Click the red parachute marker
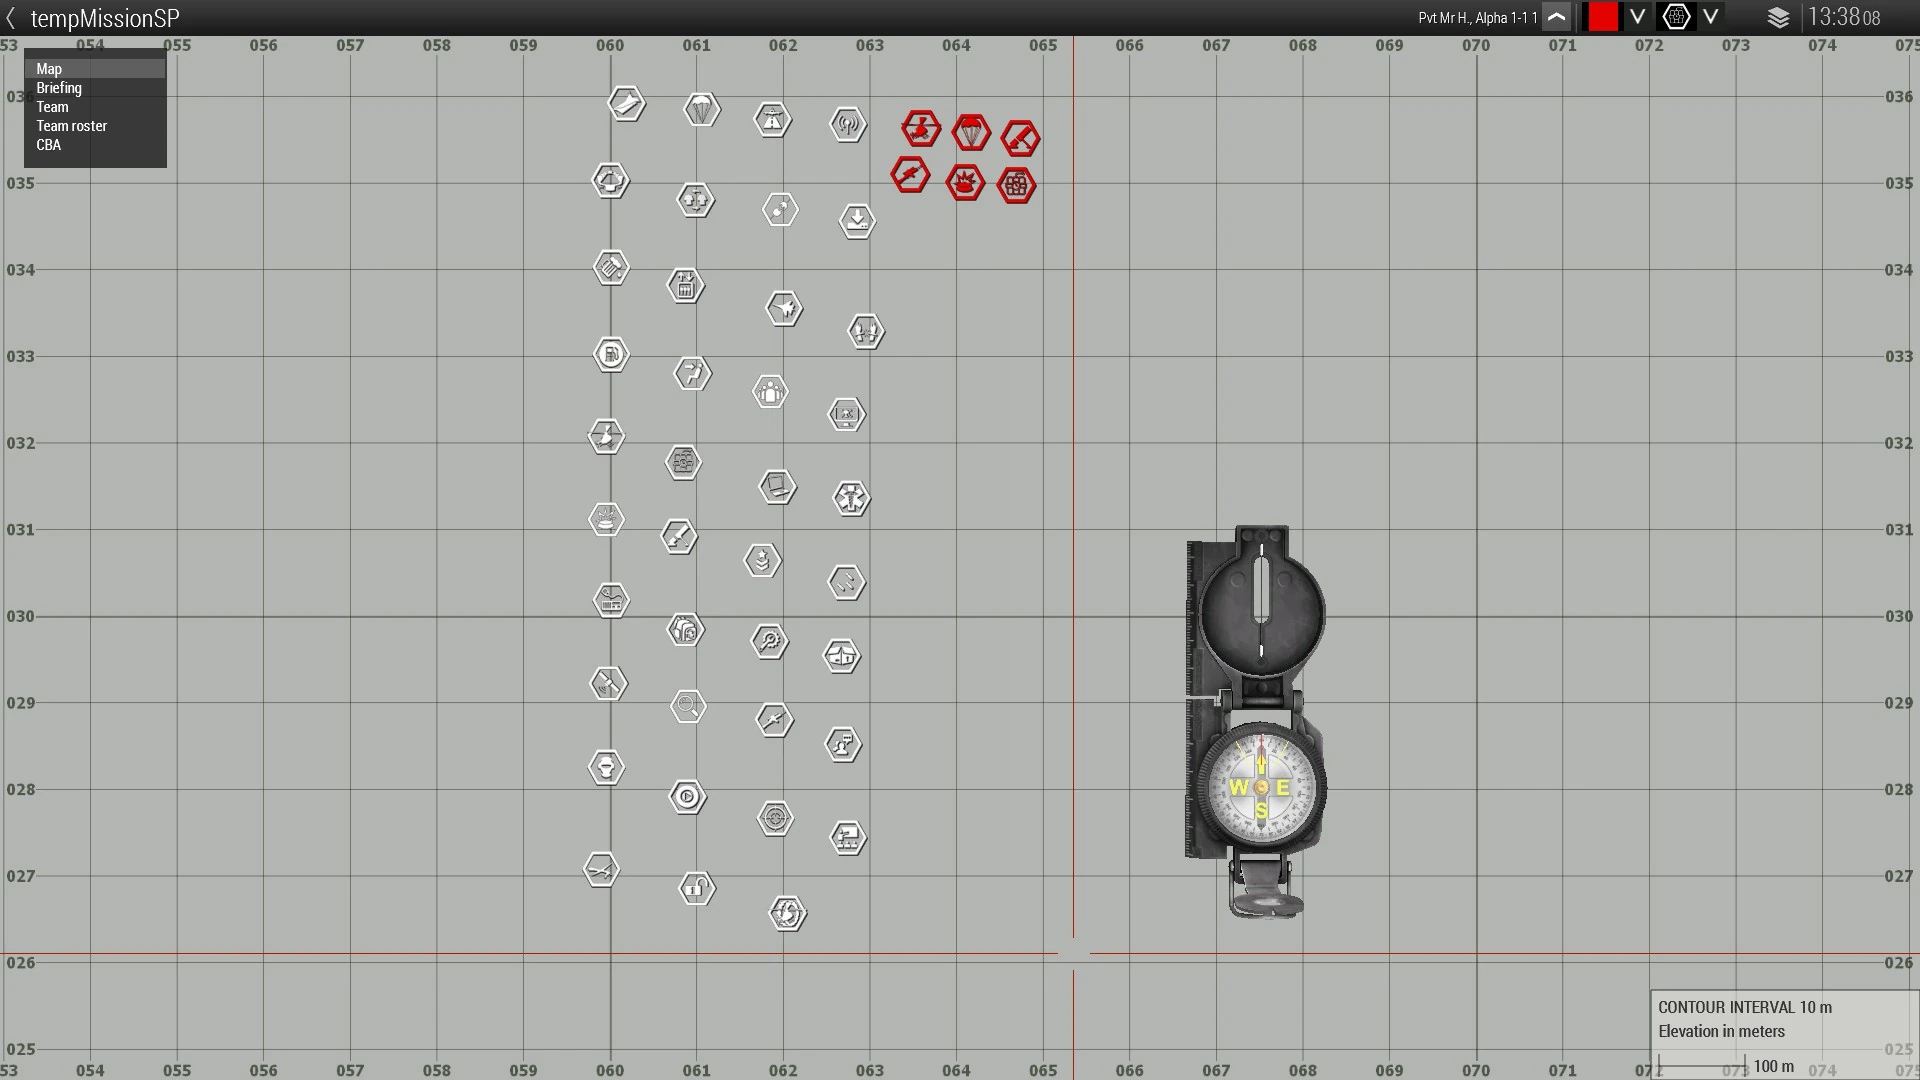This screenshot has height=1080, width=1920. tap(971, 132)
